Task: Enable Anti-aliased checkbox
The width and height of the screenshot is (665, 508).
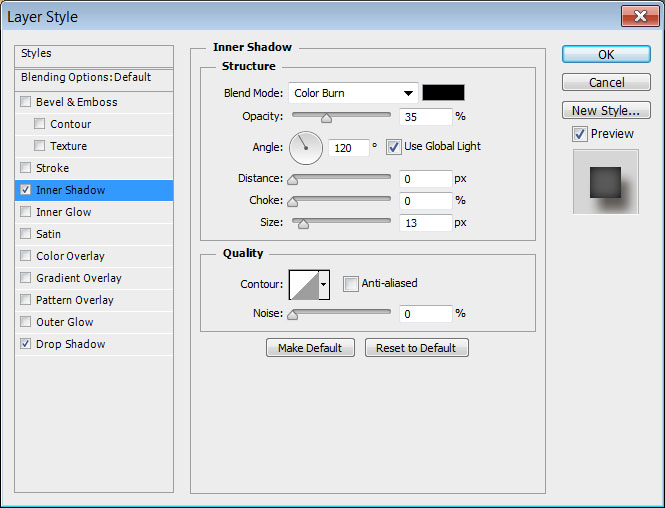Action: tap(351, 284)
